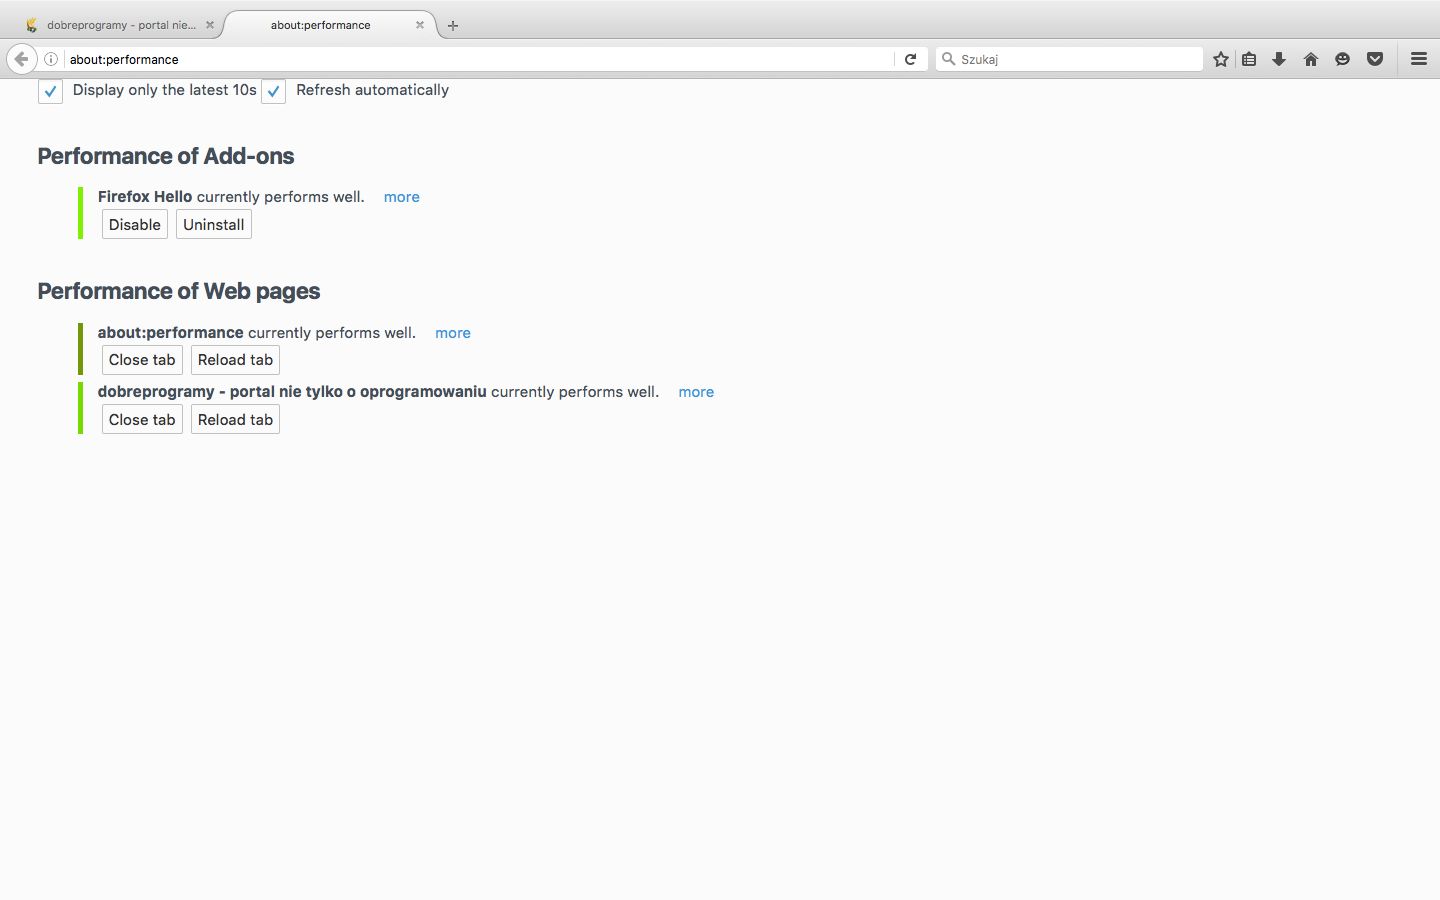
Task: Select the about:performance tab
Action: click(320, 25)
